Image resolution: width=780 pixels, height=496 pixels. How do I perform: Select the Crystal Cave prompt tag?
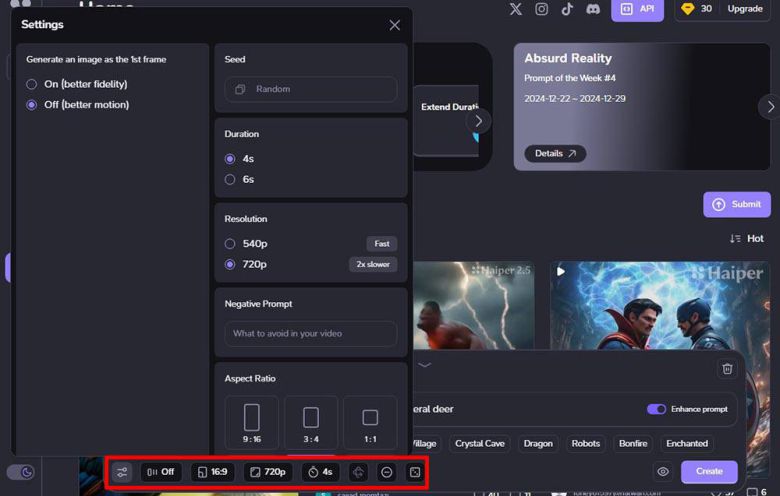coord(480,443)
